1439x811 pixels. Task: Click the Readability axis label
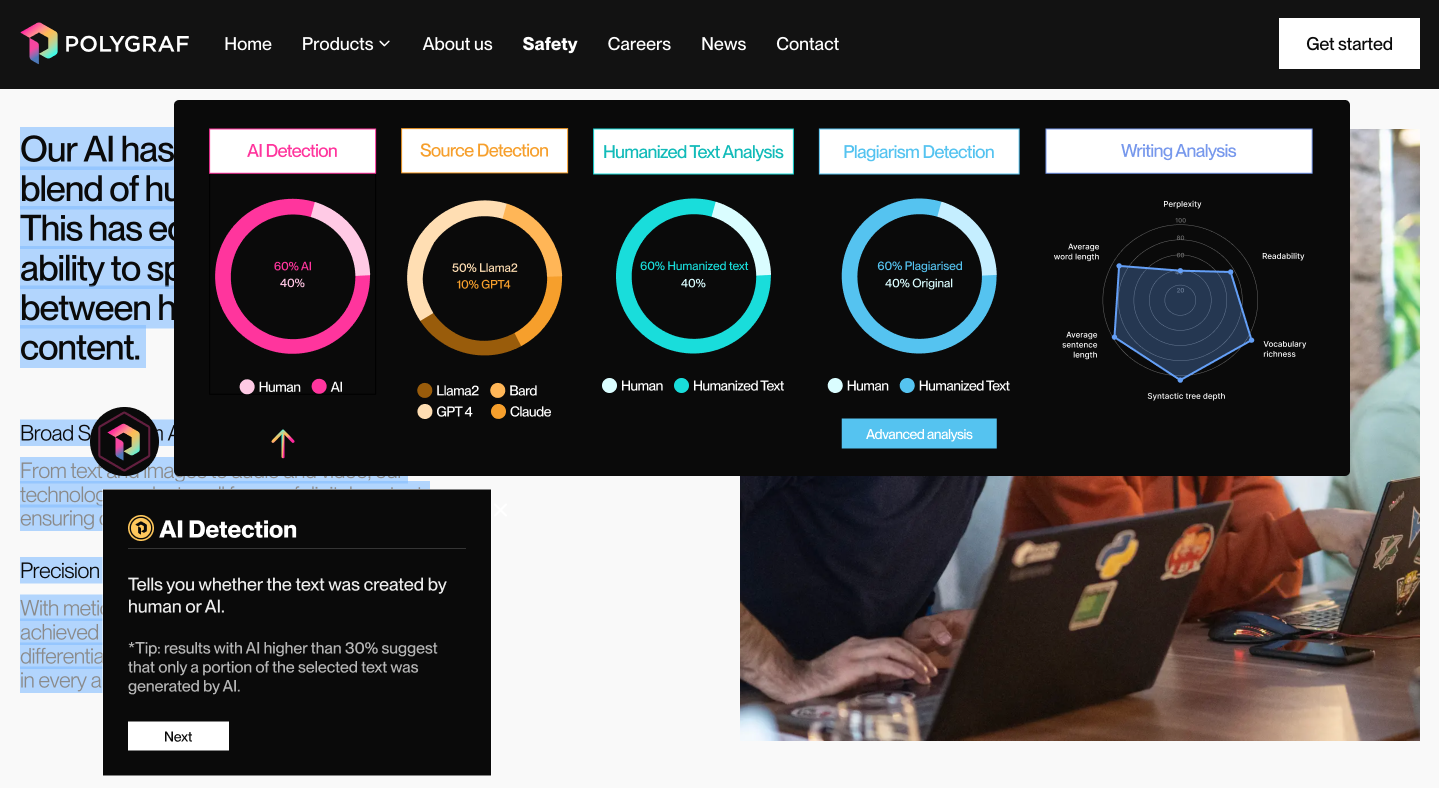pos(1283,256)
